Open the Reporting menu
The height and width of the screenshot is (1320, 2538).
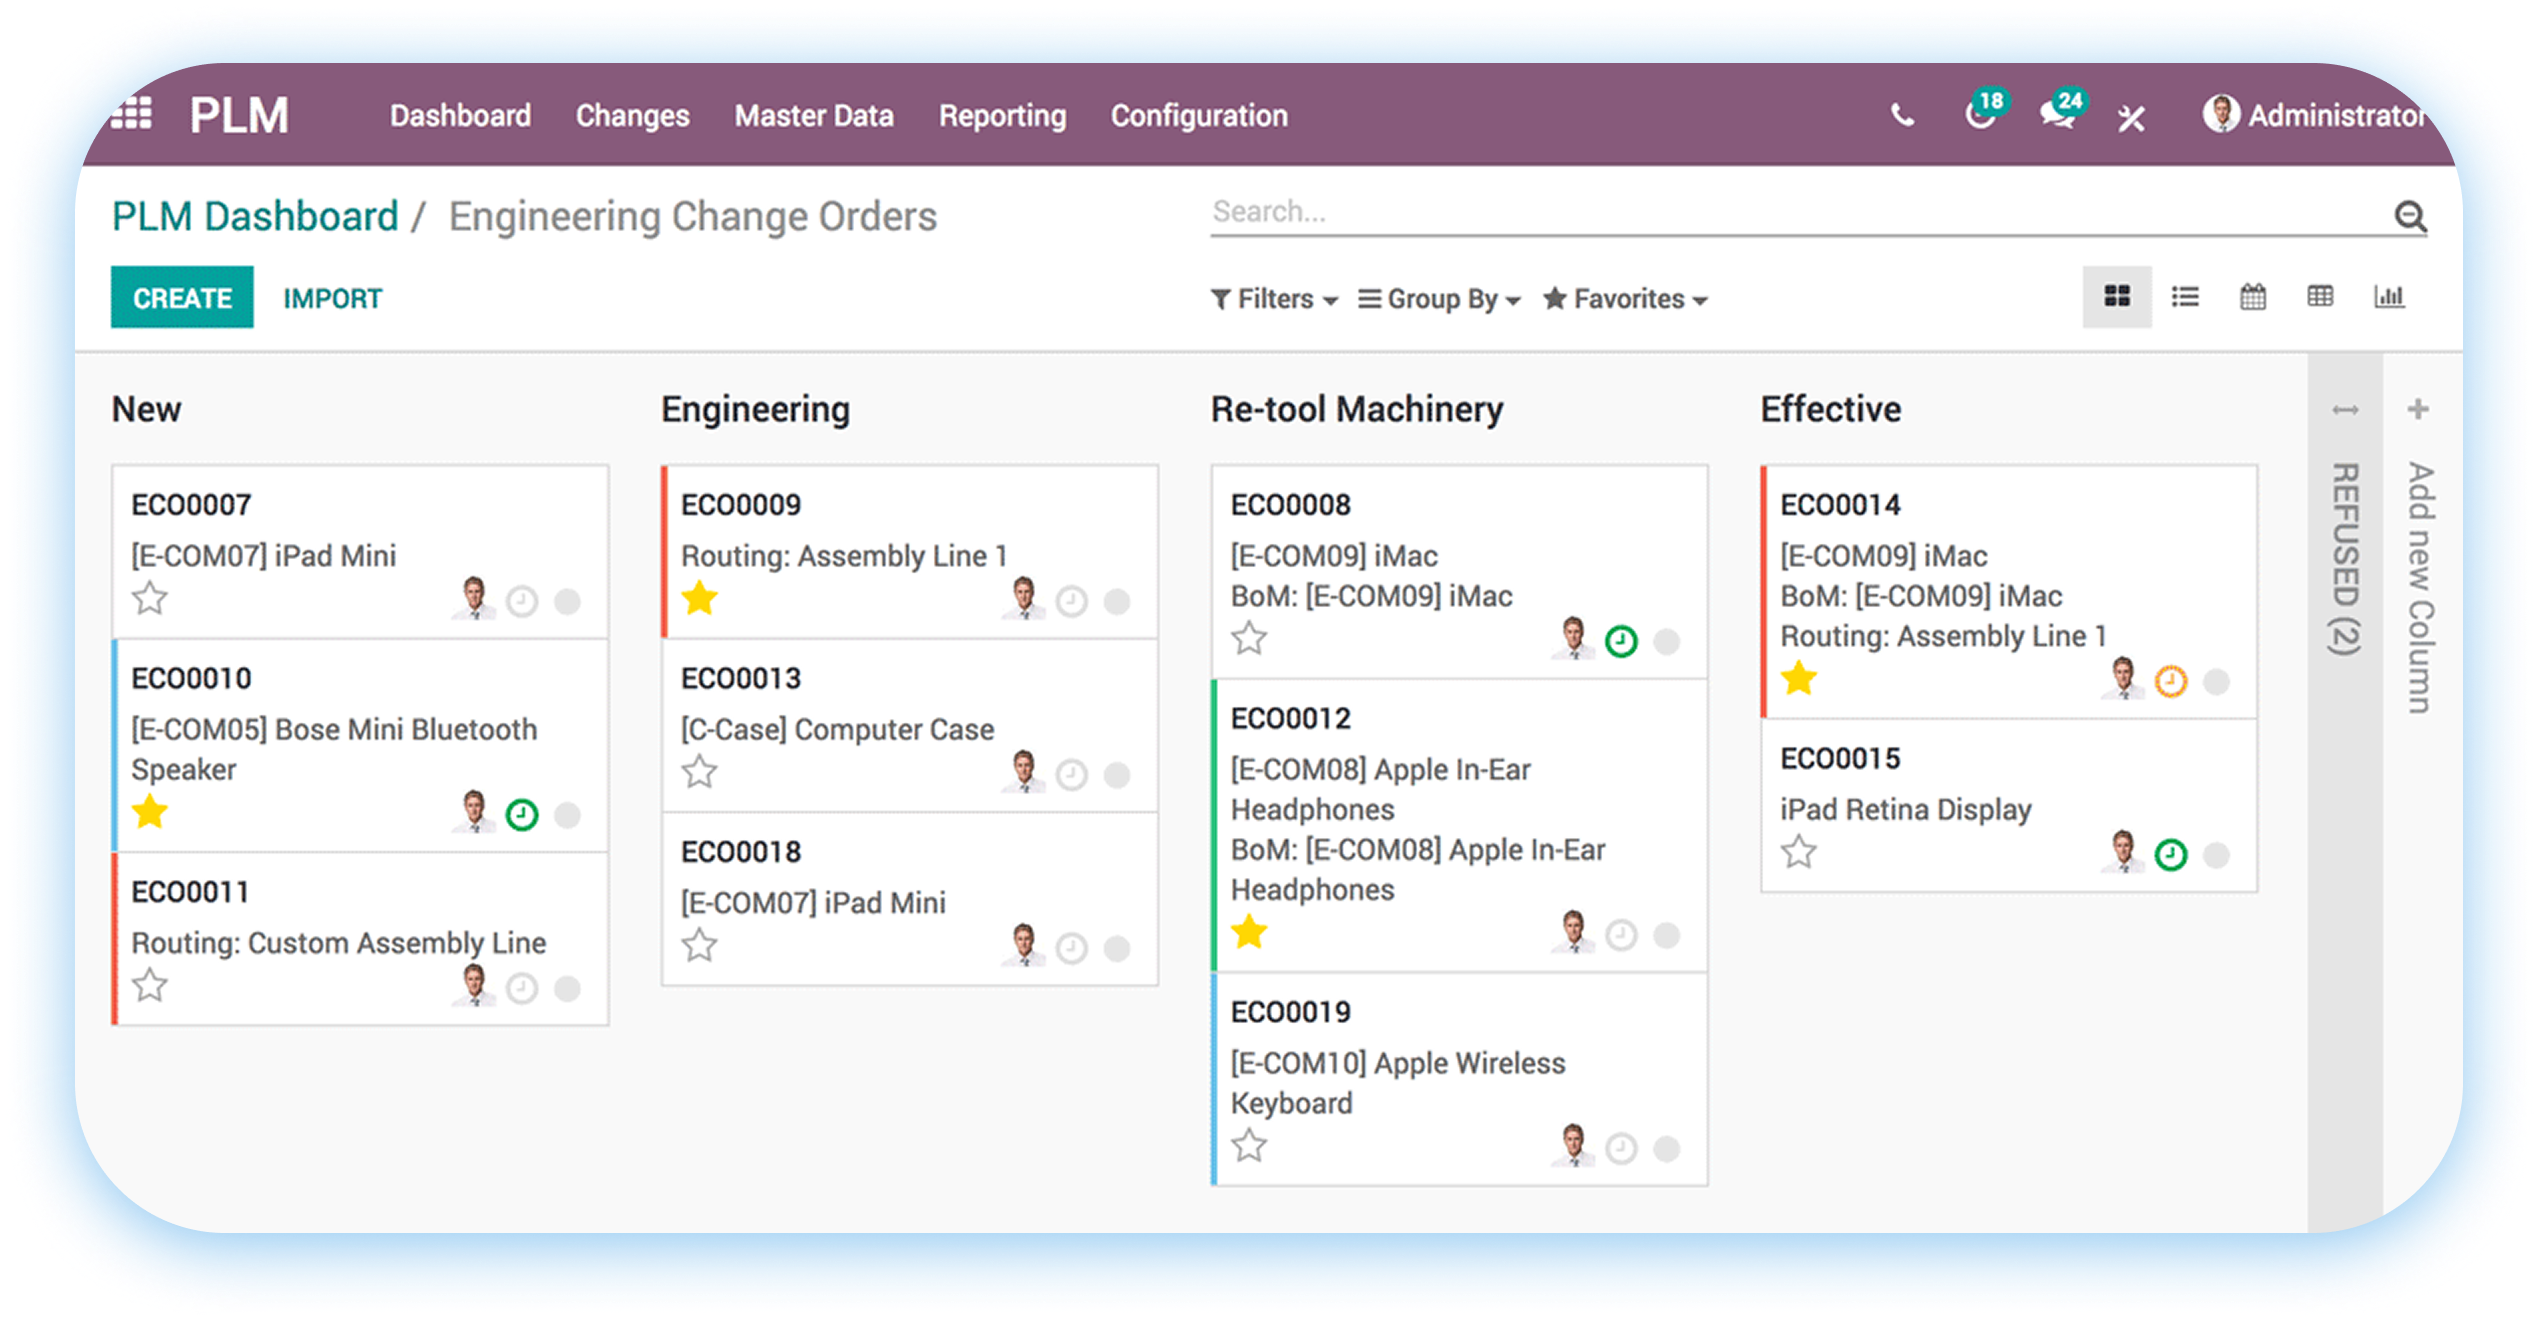pyautogui.click(x=1002, y=116)
